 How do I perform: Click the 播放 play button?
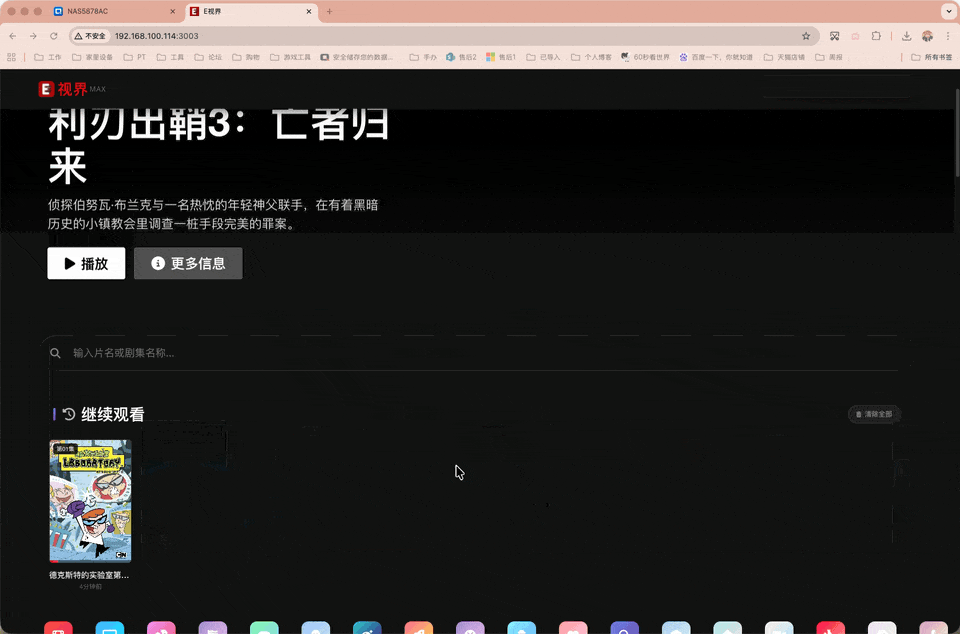(x=85, y=263)
